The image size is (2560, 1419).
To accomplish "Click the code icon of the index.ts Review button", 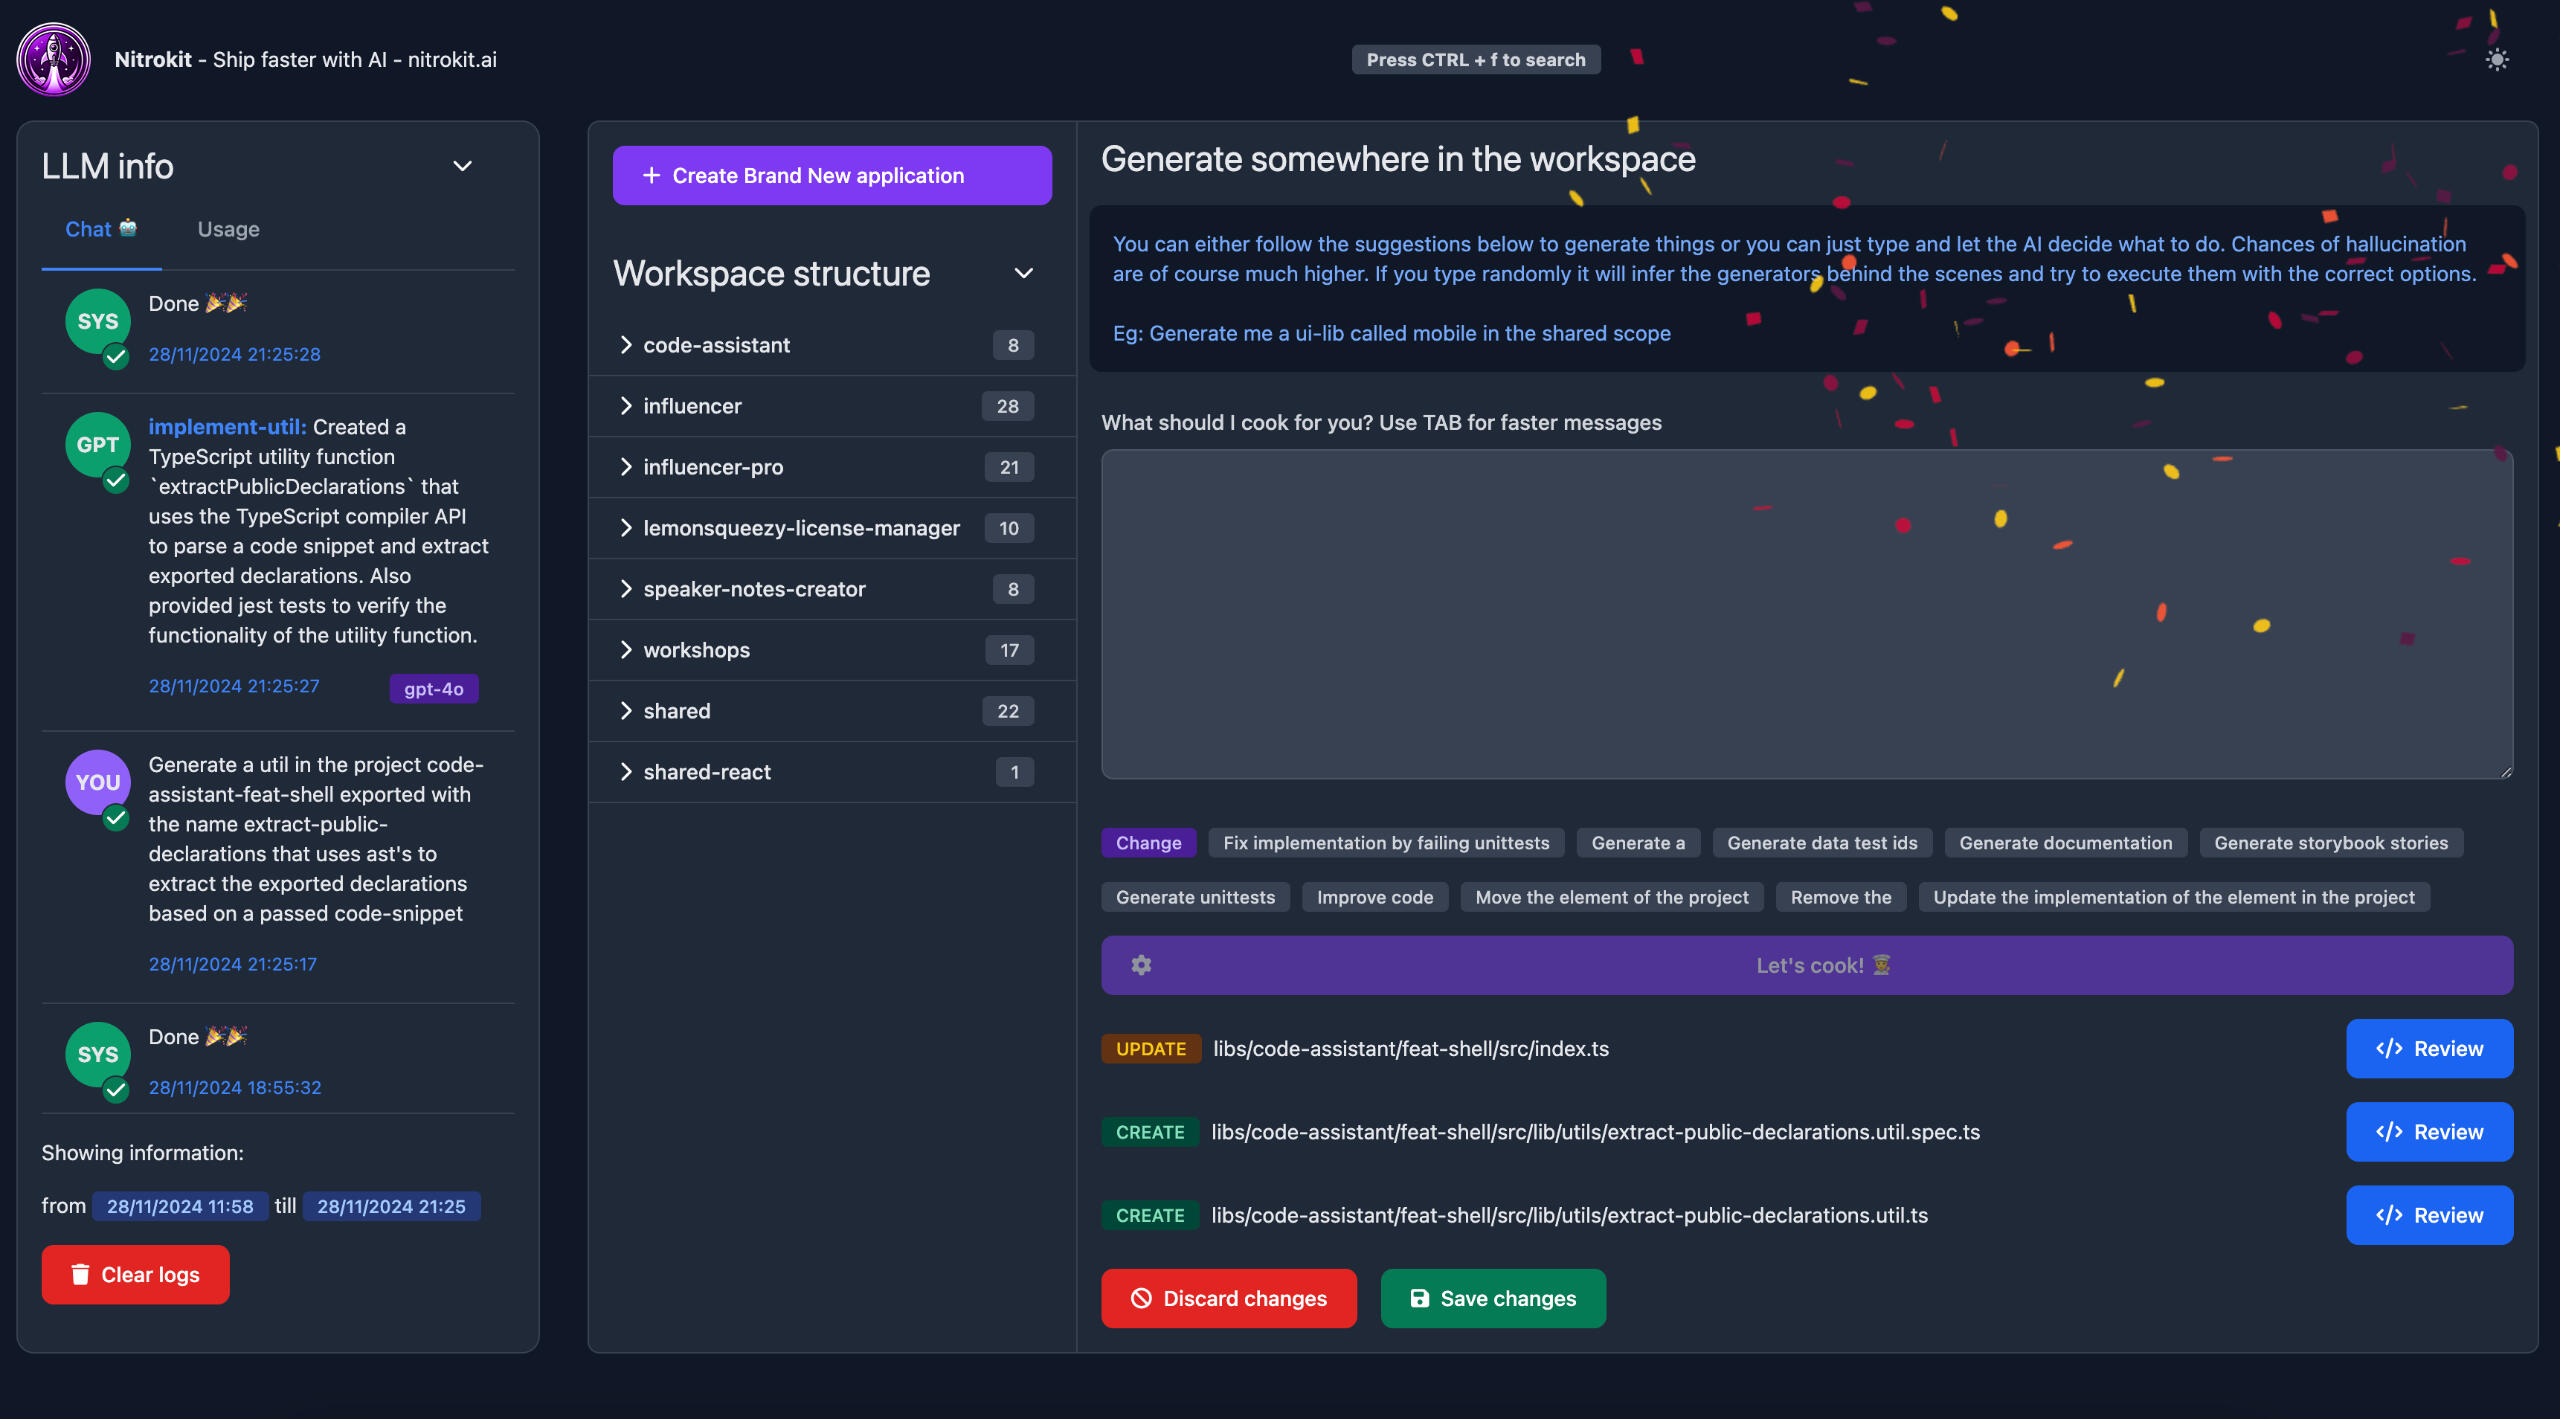I will coord(2389,1048).
